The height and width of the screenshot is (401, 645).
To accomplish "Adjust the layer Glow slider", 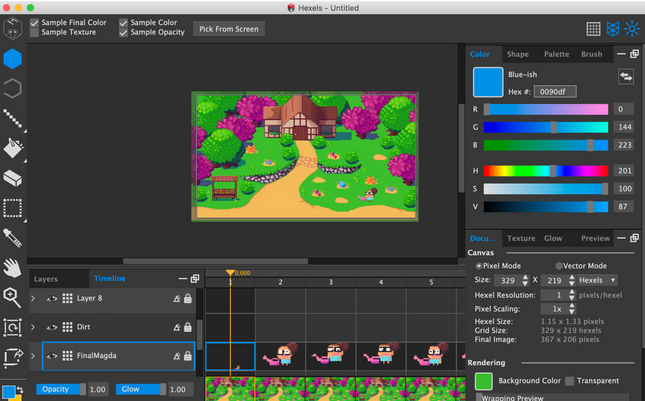I will tap(141, 389).
